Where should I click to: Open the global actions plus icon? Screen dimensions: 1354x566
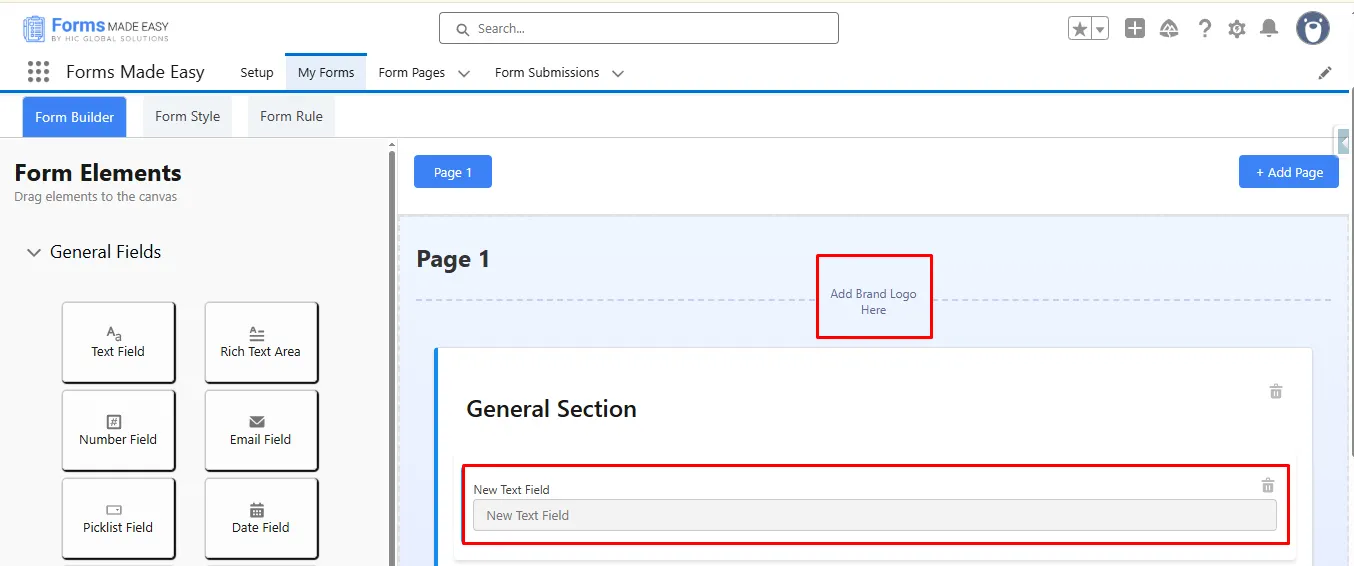(x=1134, y=29)
